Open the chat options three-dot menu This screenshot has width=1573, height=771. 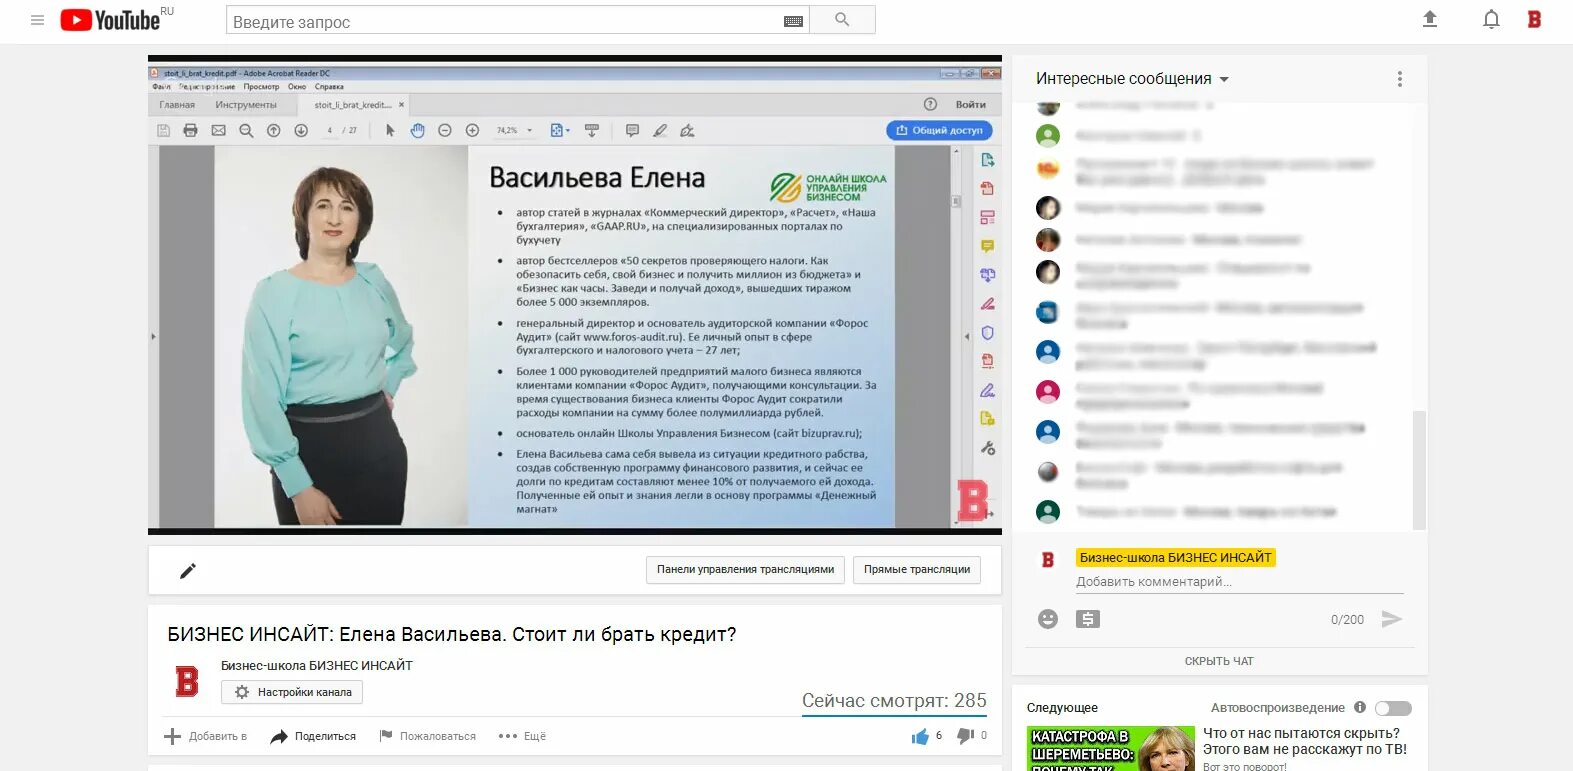click(1399, 79)
